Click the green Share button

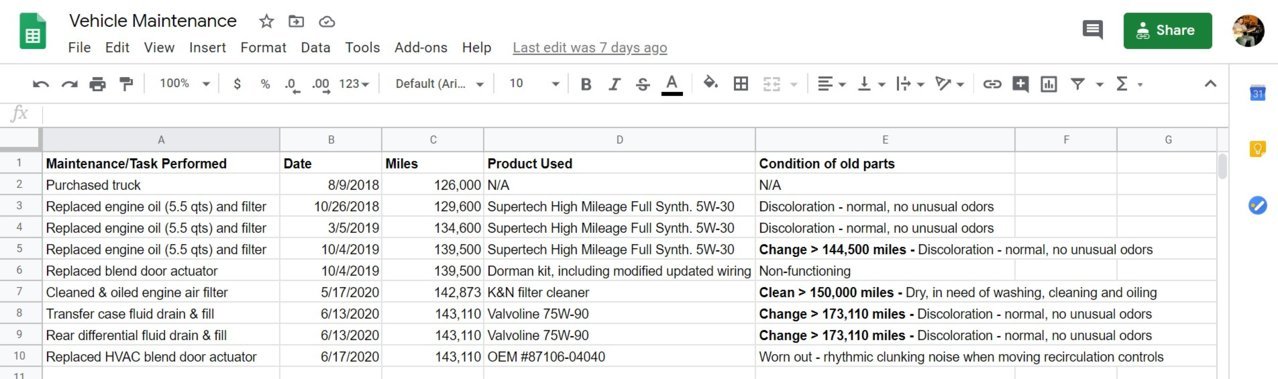point(1167,30)
